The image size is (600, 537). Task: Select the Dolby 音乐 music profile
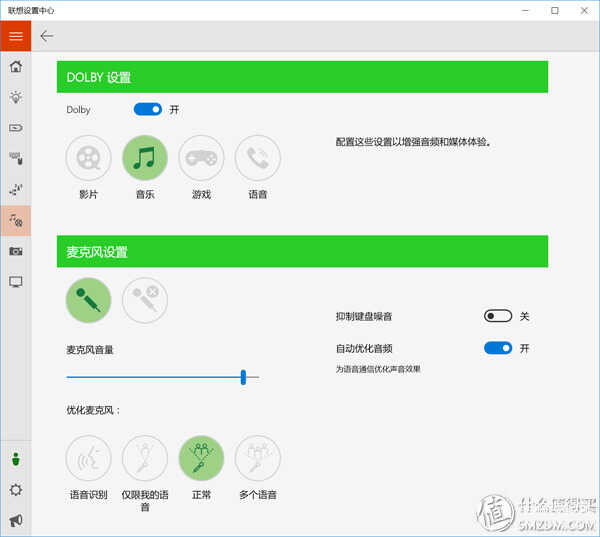(x=145, y=158)
